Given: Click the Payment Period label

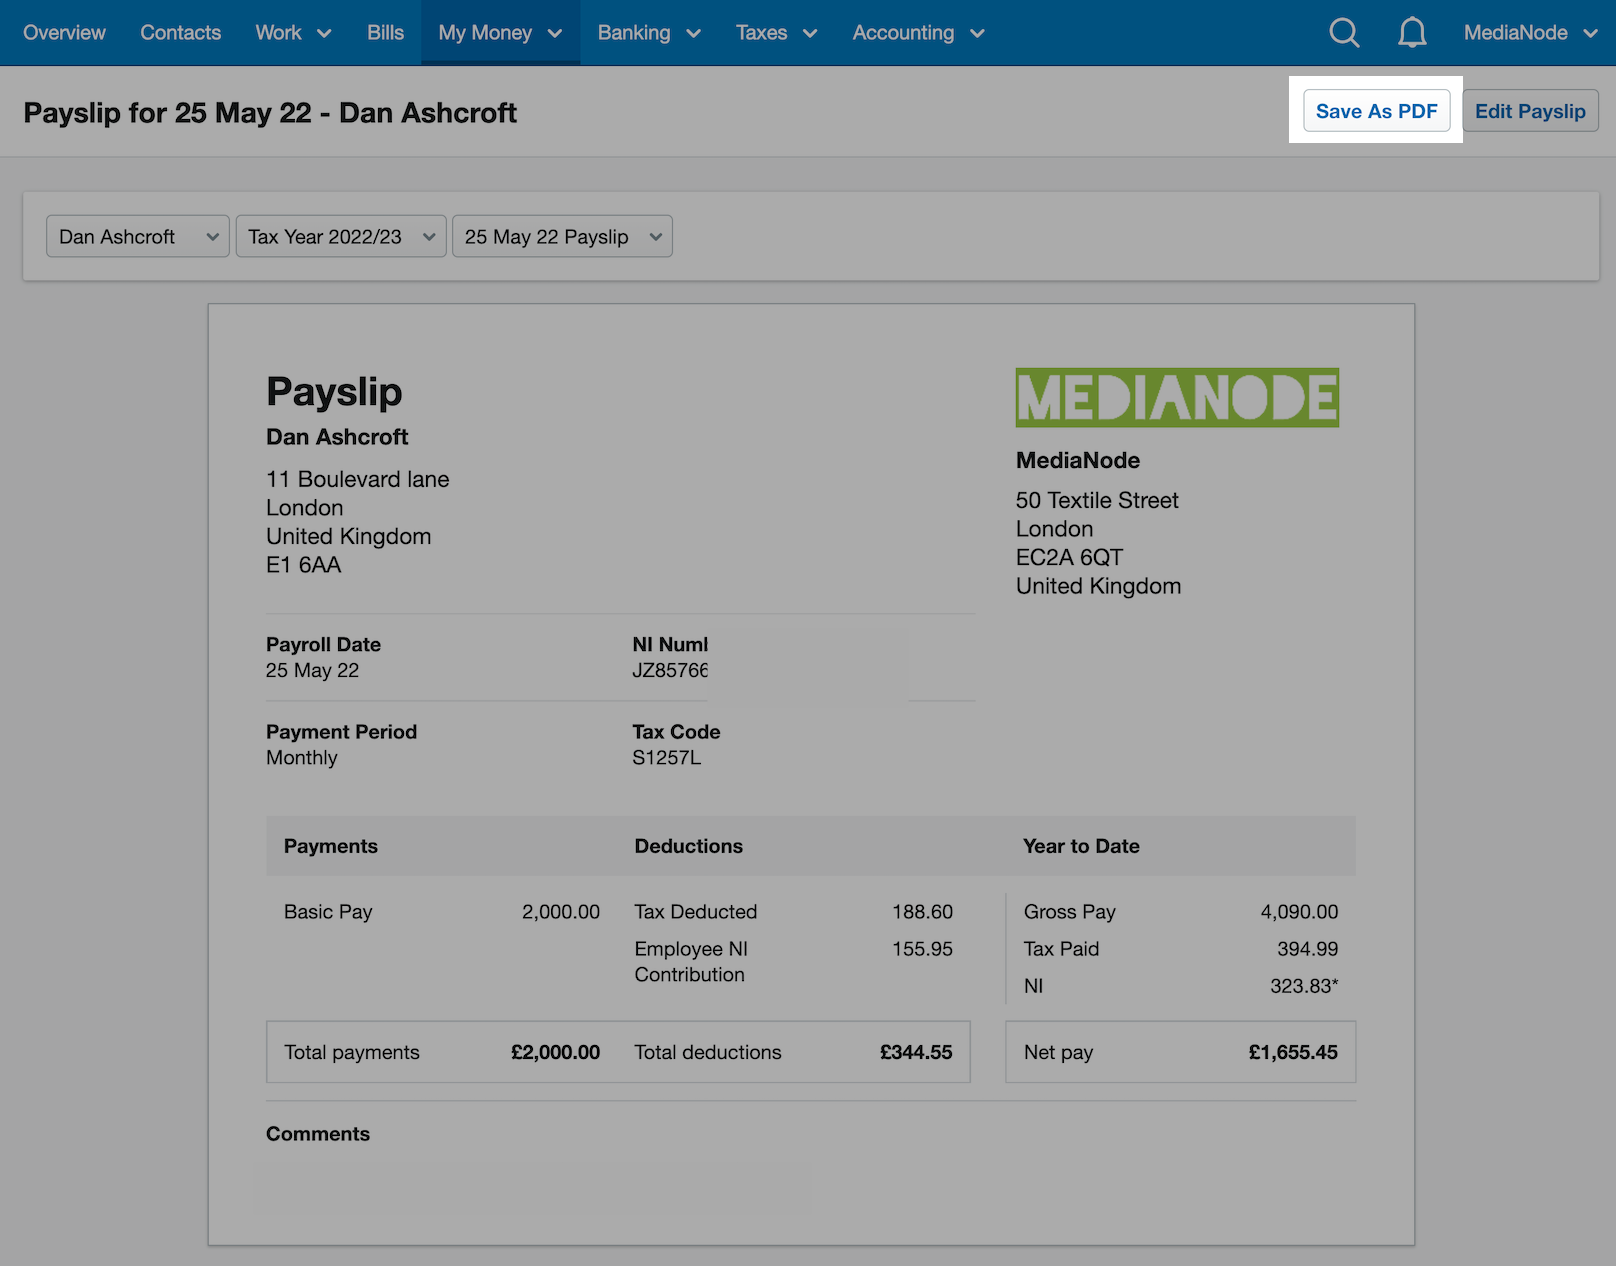Looking at the screenshot, I should pyautogui.click(x=341, y=732).
